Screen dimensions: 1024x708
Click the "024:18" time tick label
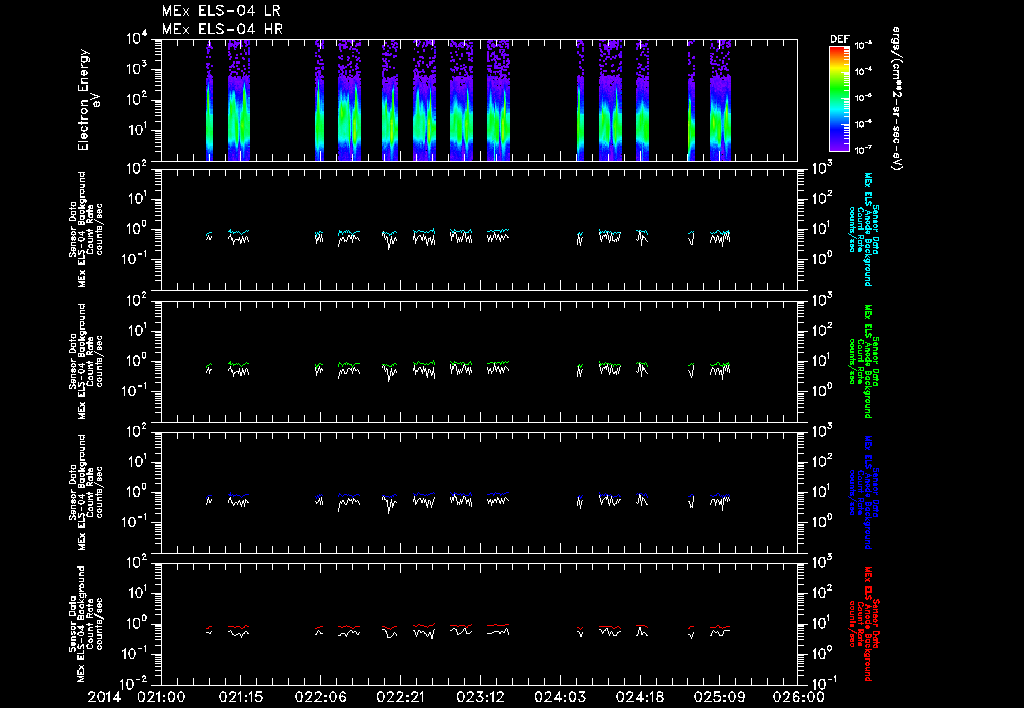coord(640,697)
